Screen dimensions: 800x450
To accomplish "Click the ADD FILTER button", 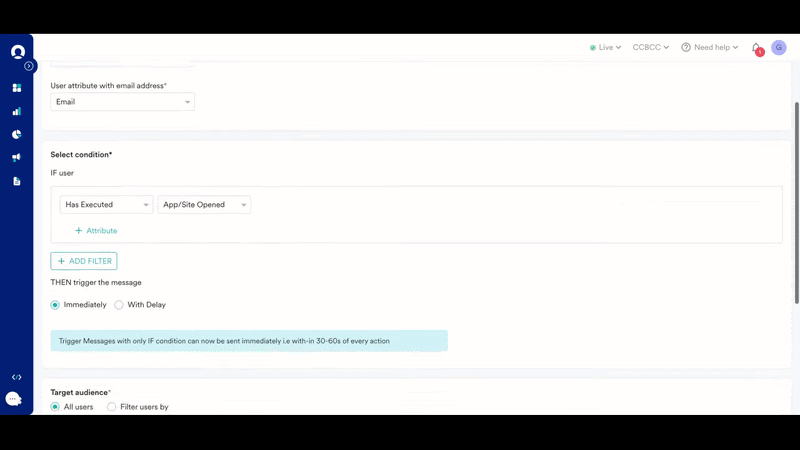I will 84,261.
